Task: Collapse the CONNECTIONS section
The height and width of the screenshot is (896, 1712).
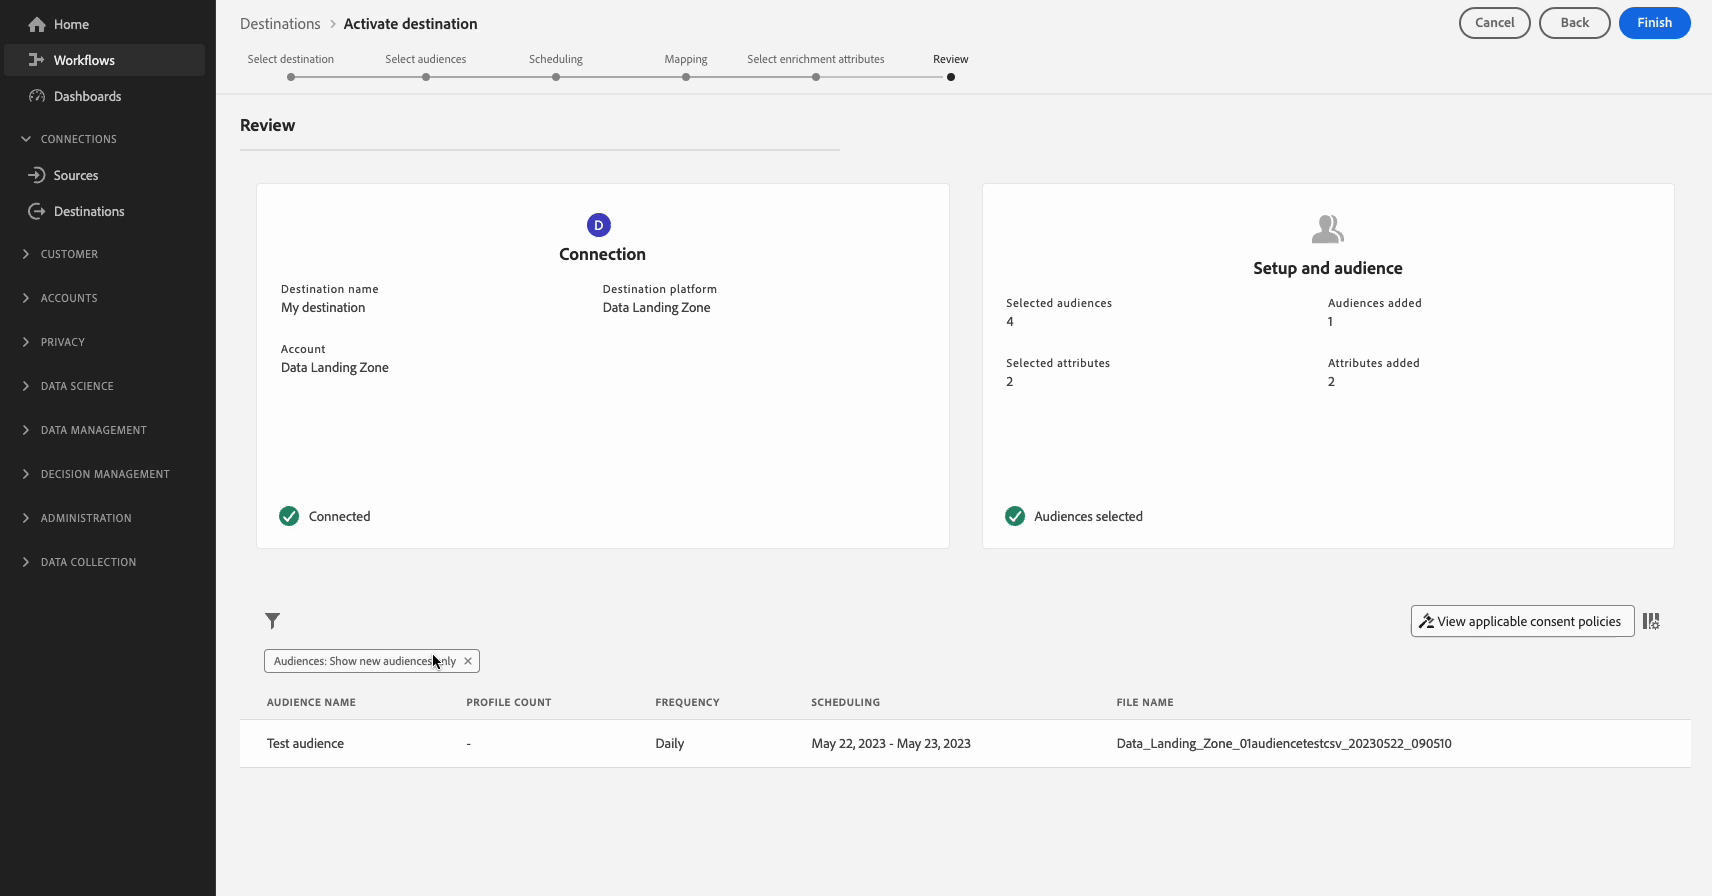Action: [x=70, y=139]
